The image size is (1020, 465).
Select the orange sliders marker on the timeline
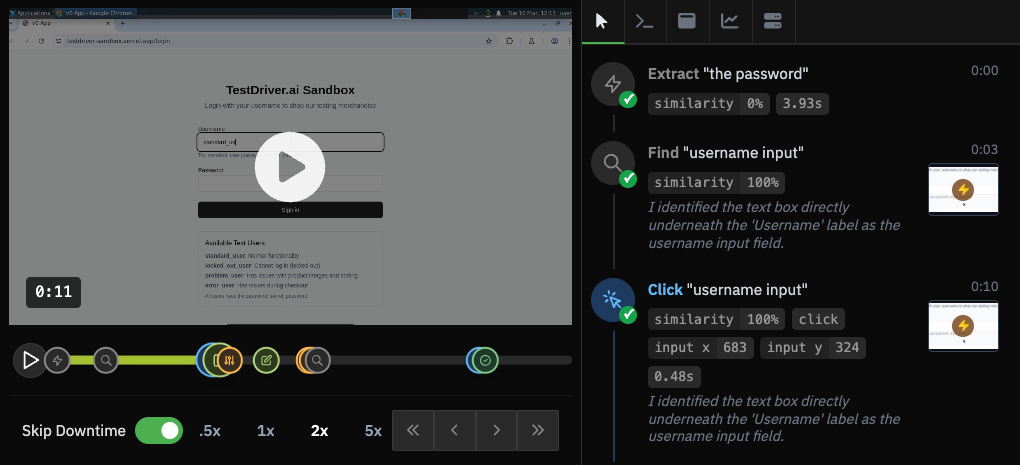point(230,360)
